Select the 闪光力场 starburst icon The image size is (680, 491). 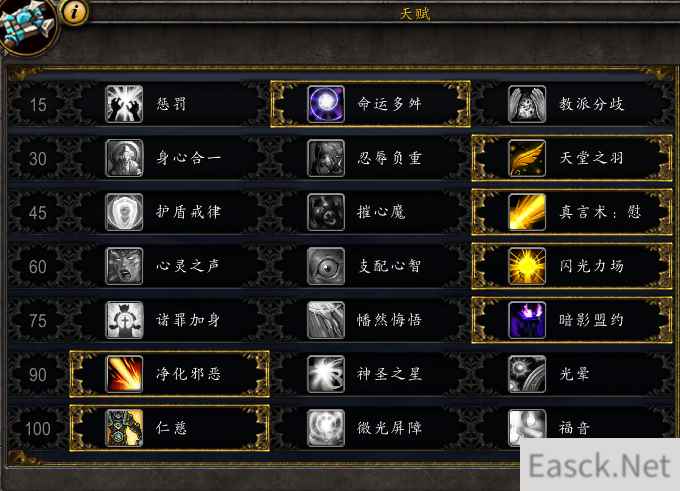click(x=527, y=266)
